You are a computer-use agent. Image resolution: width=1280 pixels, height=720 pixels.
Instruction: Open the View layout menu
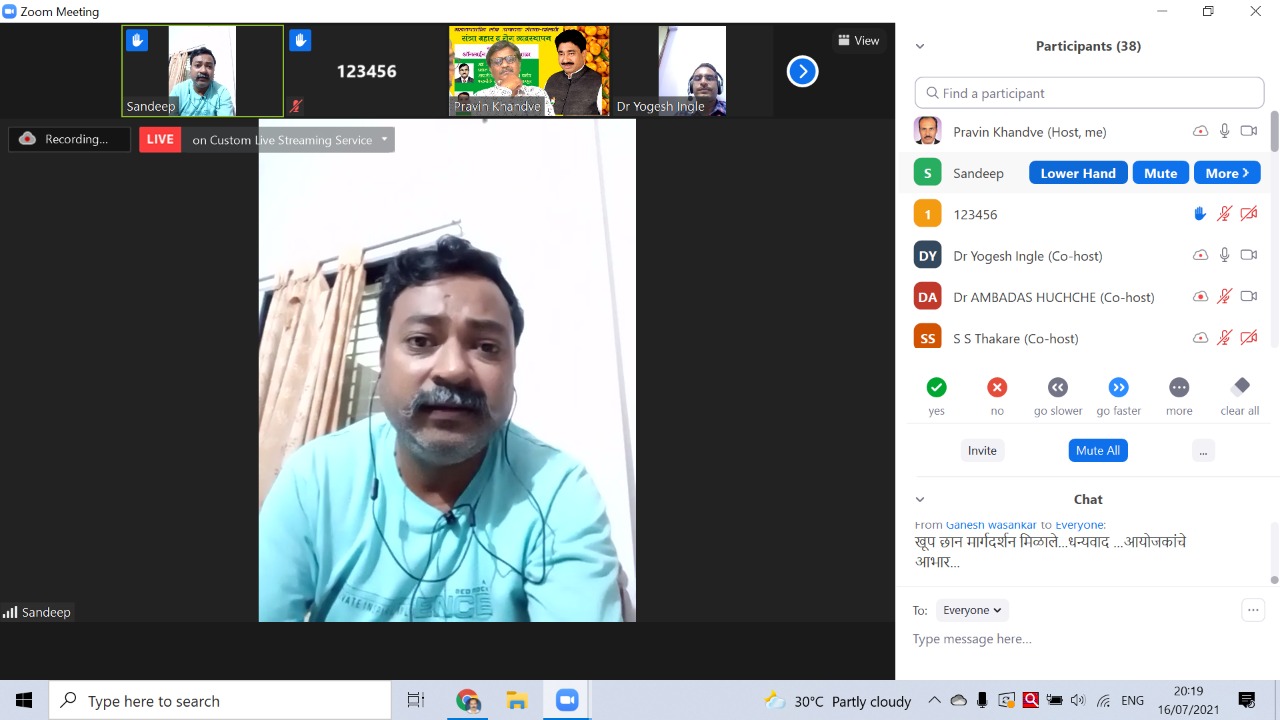click(859, 41)
